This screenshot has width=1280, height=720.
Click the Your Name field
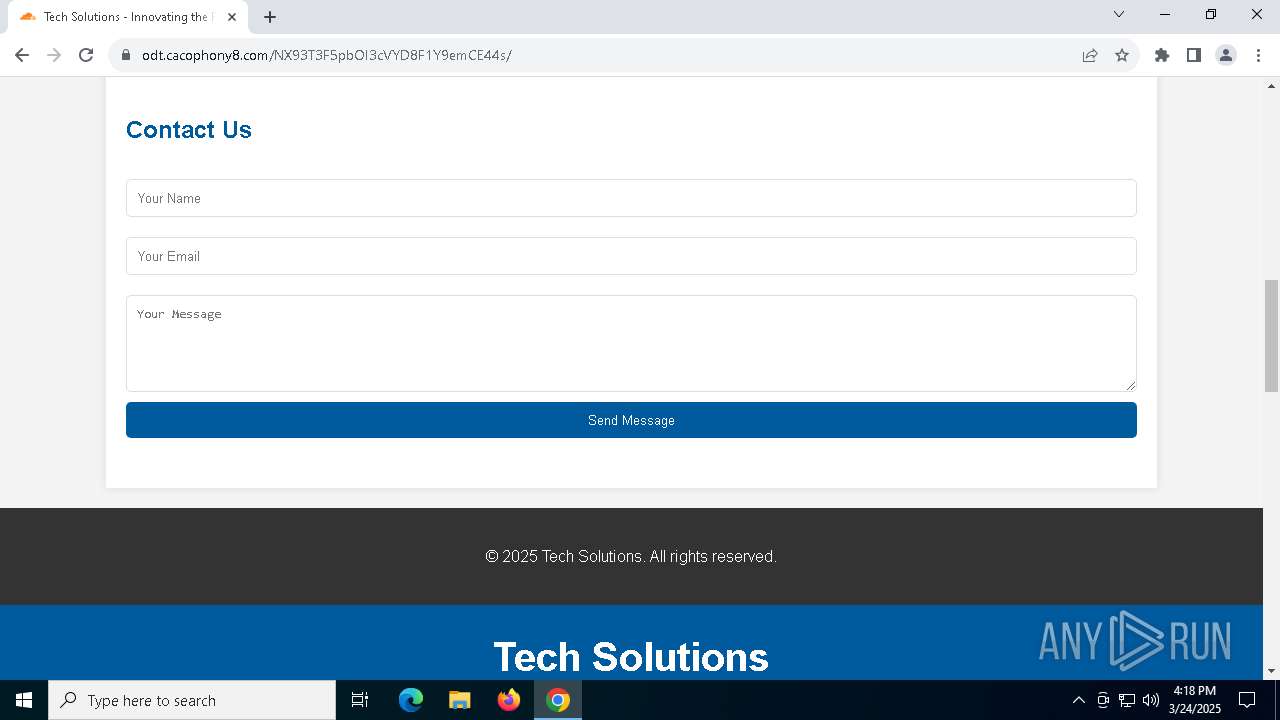coord(631,198)
